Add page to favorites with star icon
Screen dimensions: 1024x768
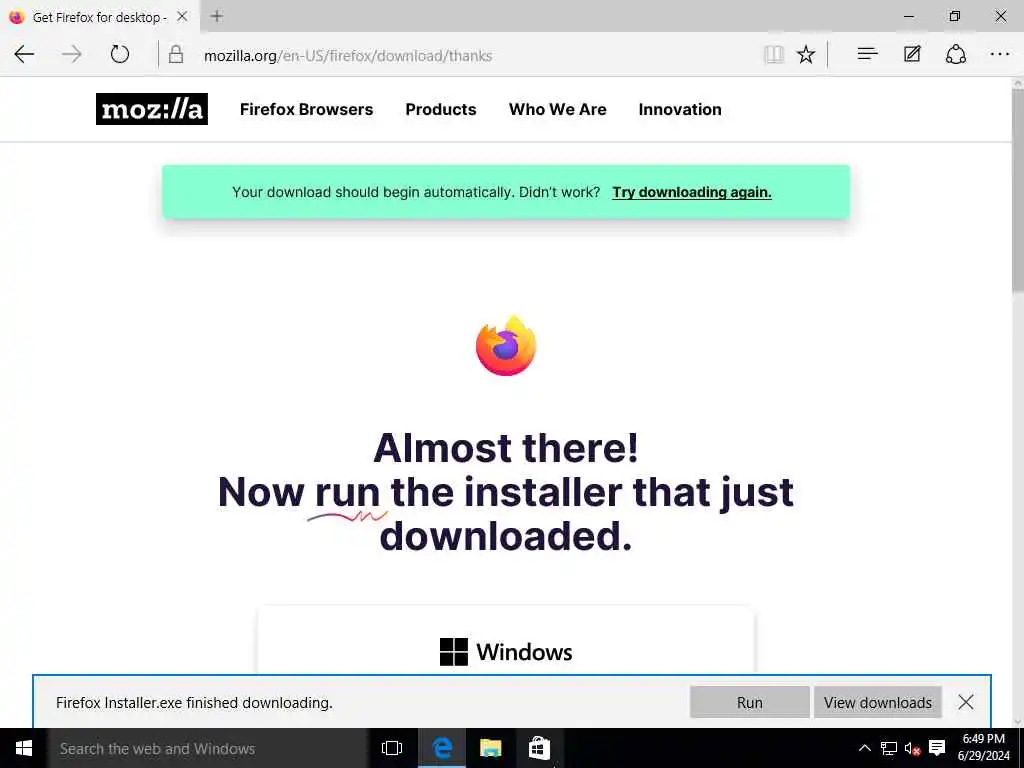point(806,54)
